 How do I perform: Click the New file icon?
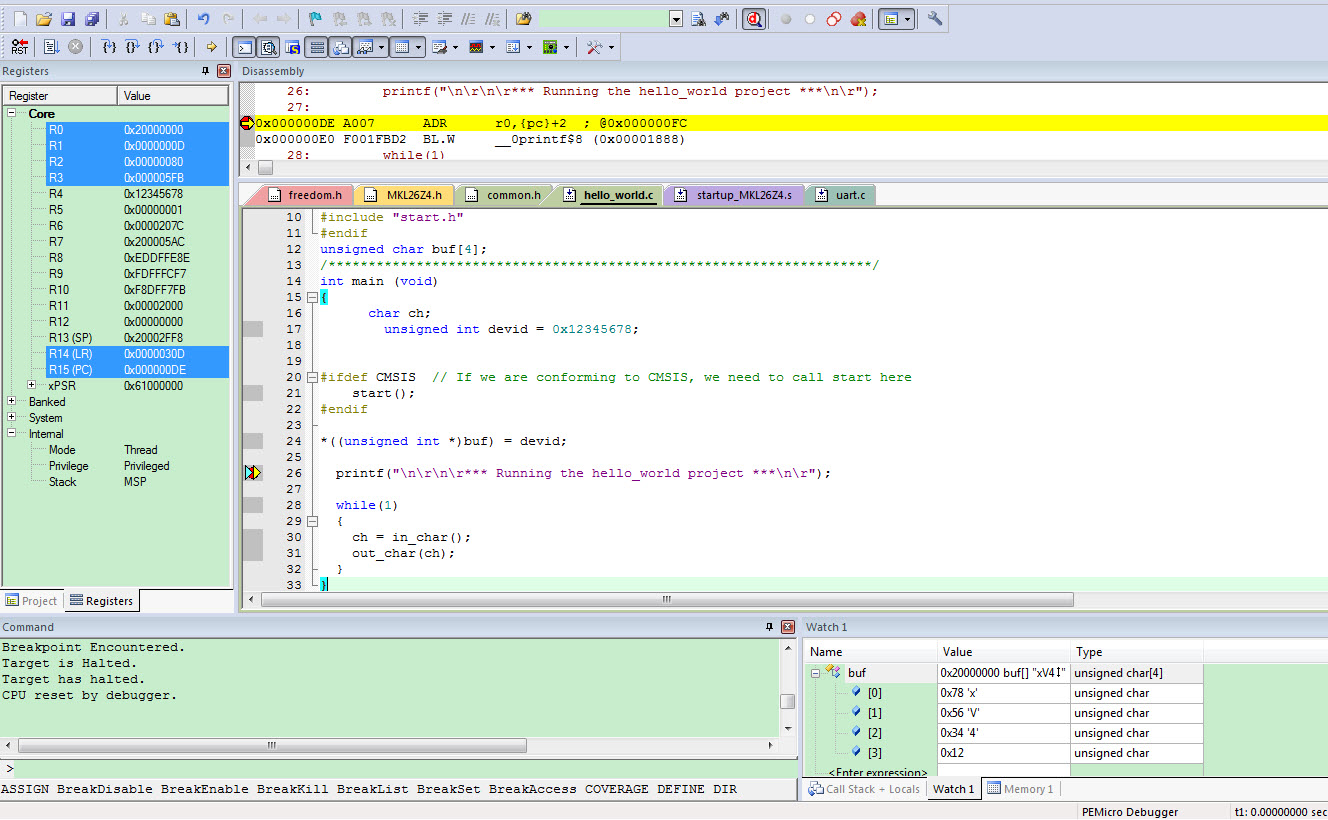click(x=20, y=19)
